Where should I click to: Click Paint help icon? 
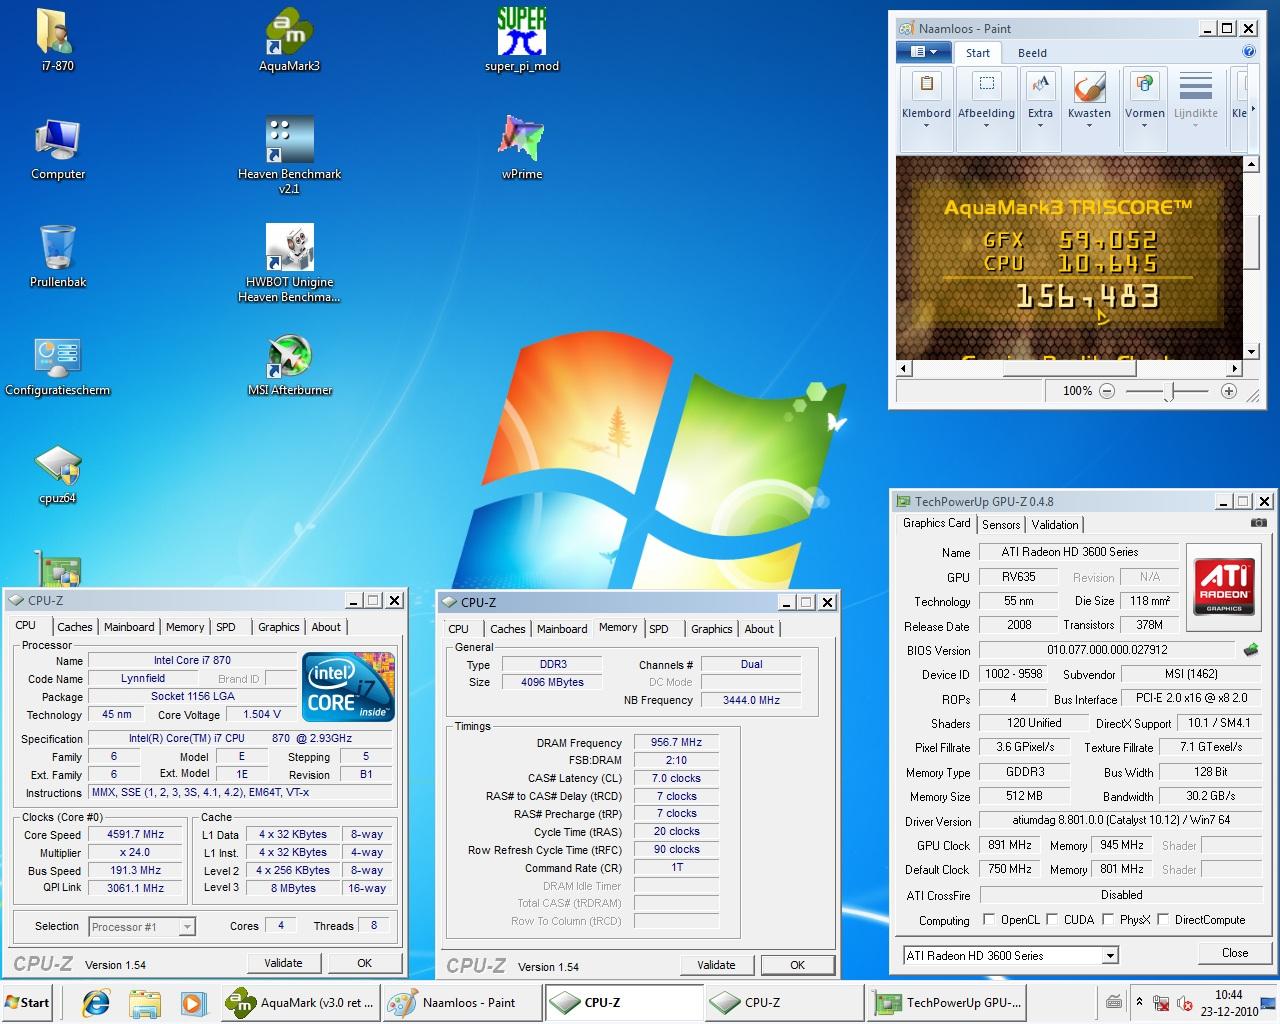1249,52
